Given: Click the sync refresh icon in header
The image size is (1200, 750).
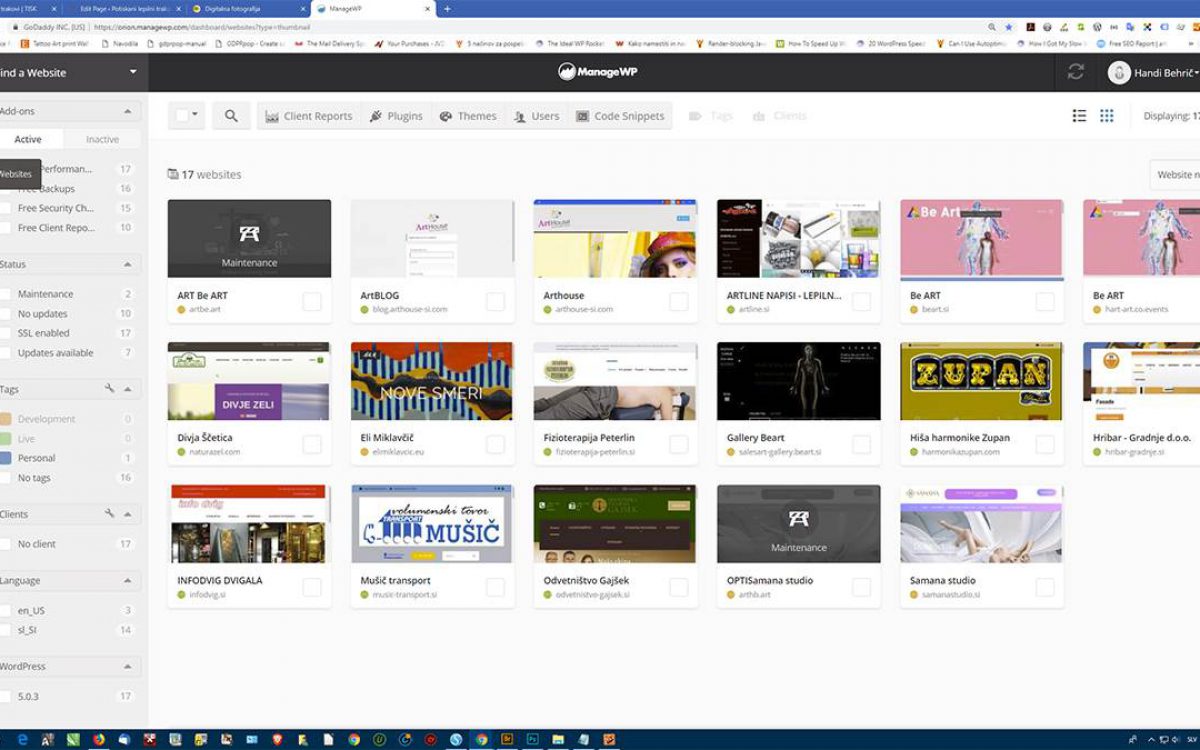Looking at the screenshot, I should pyautogui.click(x=1076, y=72).
